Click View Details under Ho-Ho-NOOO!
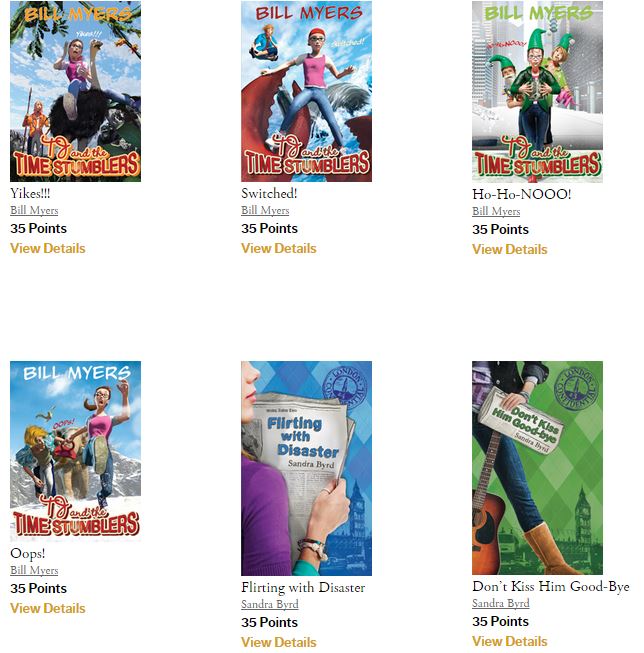This screenshot has height=653, width=644. [510, 249]
